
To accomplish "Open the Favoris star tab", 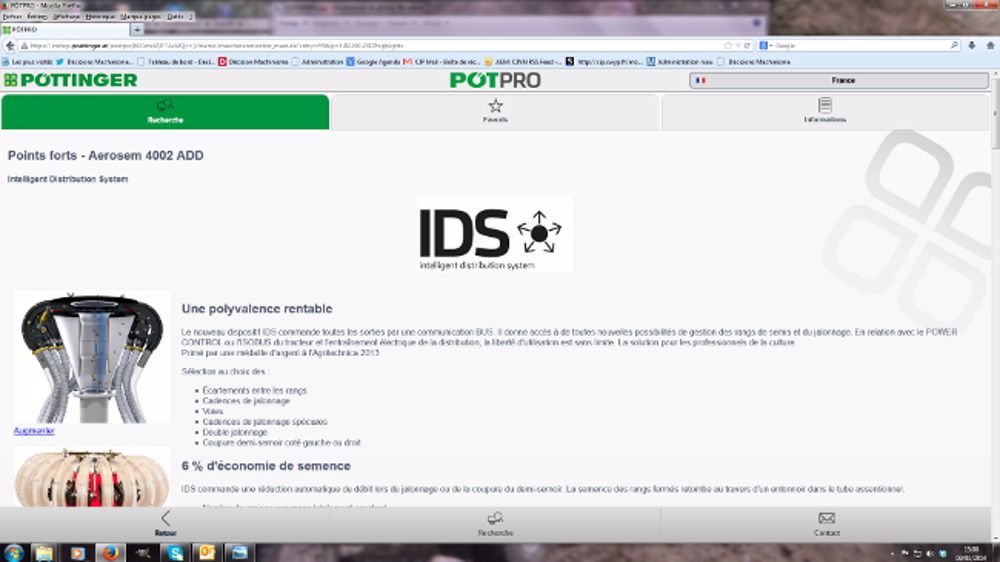I will pos(495,112).
